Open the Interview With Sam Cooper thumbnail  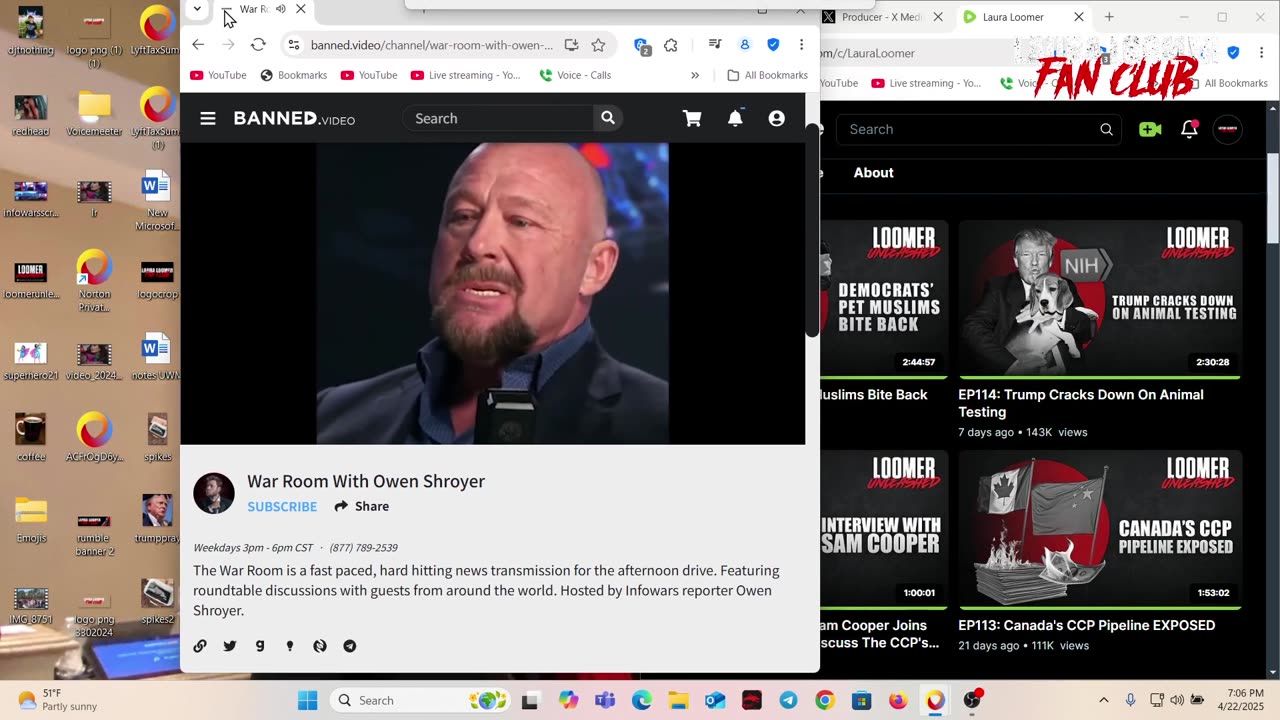tap(884, 529)
